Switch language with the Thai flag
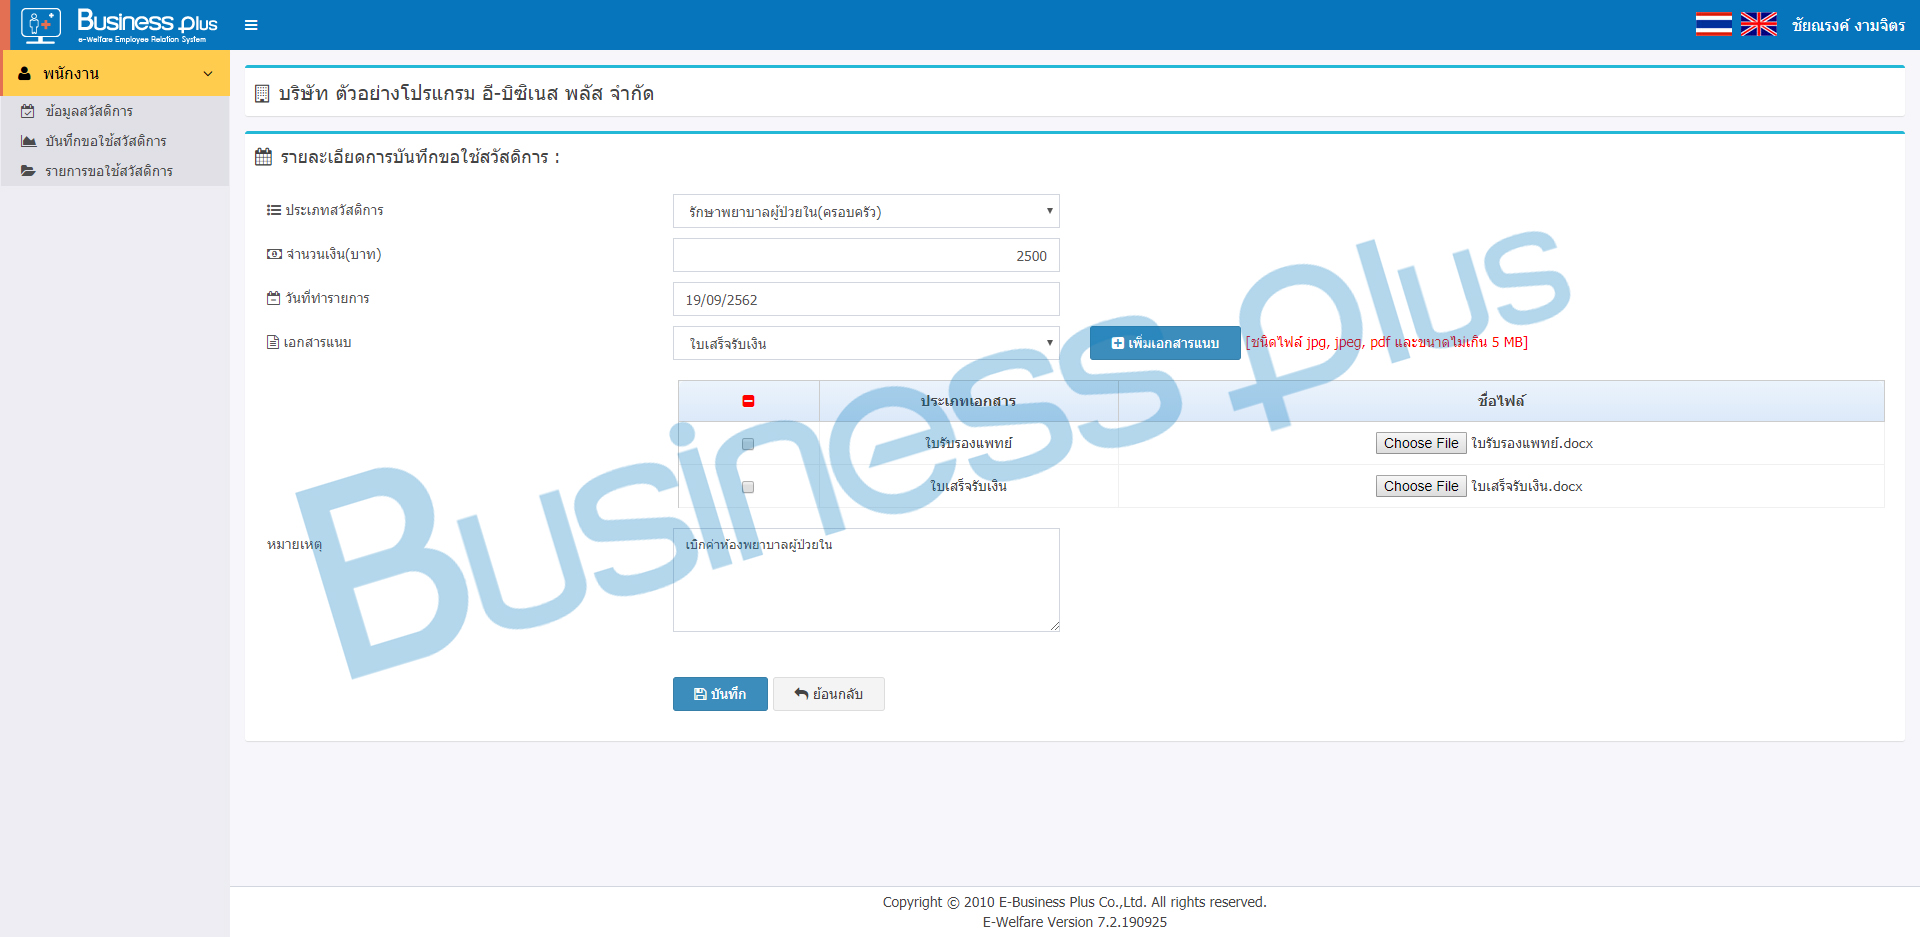Viewport: 1920px width, 937px height. [1713, 24]
